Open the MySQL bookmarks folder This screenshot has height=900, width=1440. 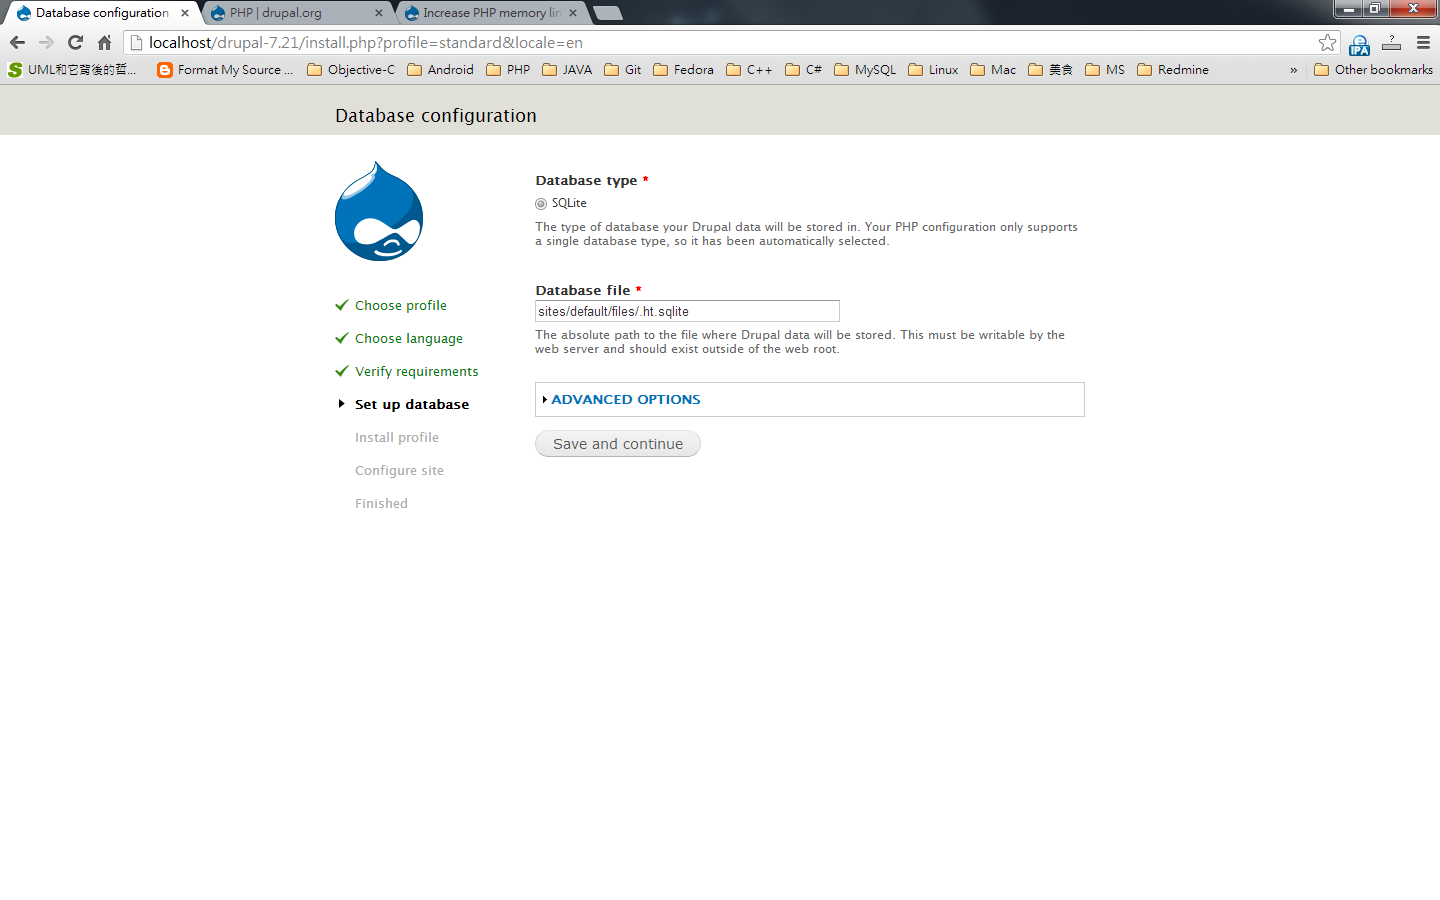pyautogui.click(x=865, y=69)
